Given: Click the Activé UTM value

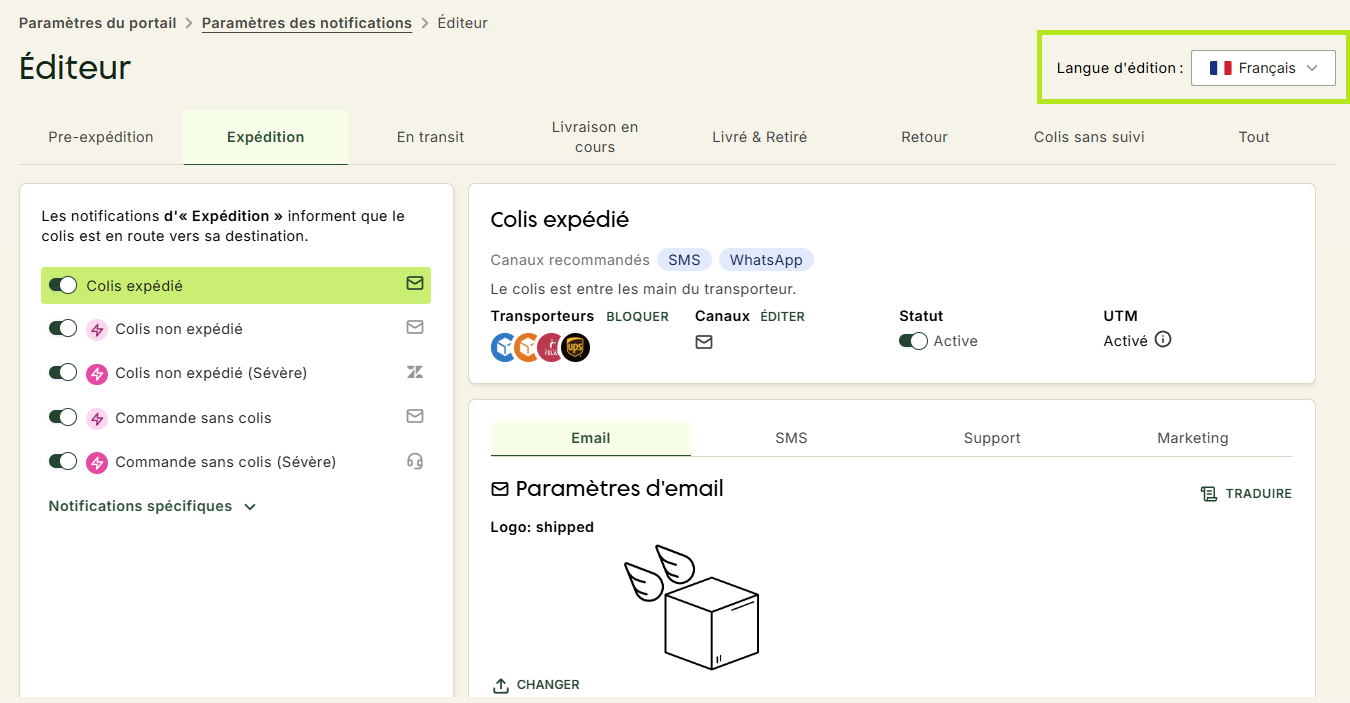Looking at the screenshot, I should (1125, 341).
